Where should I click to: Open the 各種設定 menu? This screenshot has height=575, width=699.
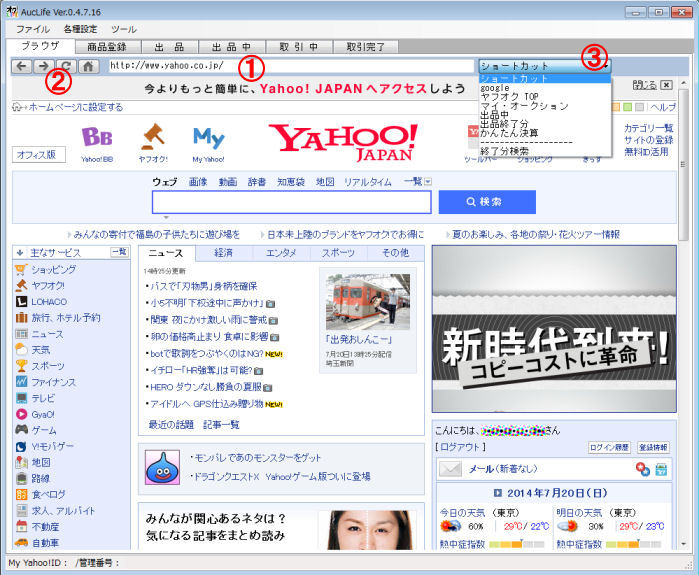click(80, 29)
